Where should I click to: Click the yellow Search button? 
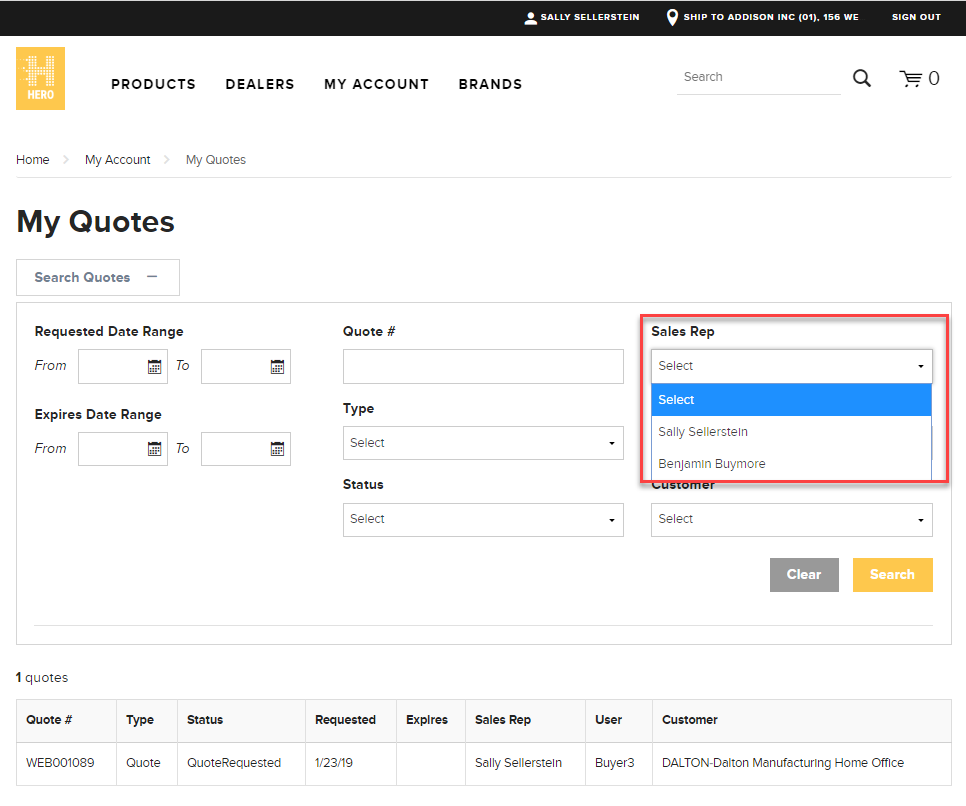click(893, 575)
